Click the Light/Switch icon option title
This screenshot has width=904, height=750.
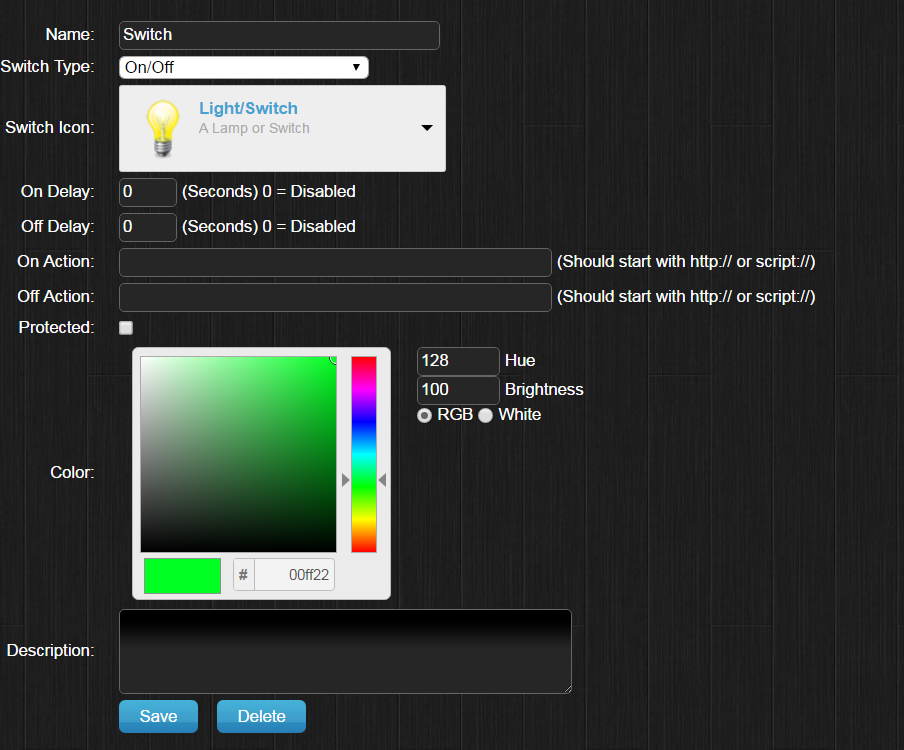tap(248, 108)
